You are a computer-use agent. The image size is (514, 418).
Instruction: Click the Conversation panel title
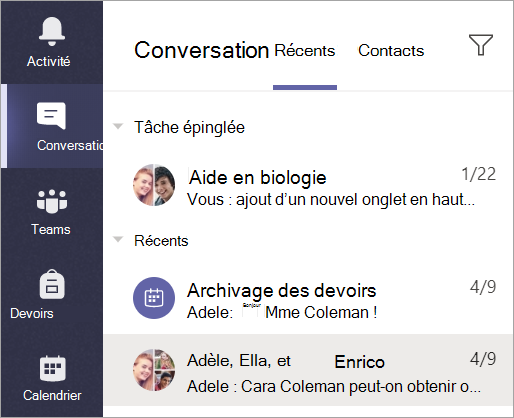point(201,50)
